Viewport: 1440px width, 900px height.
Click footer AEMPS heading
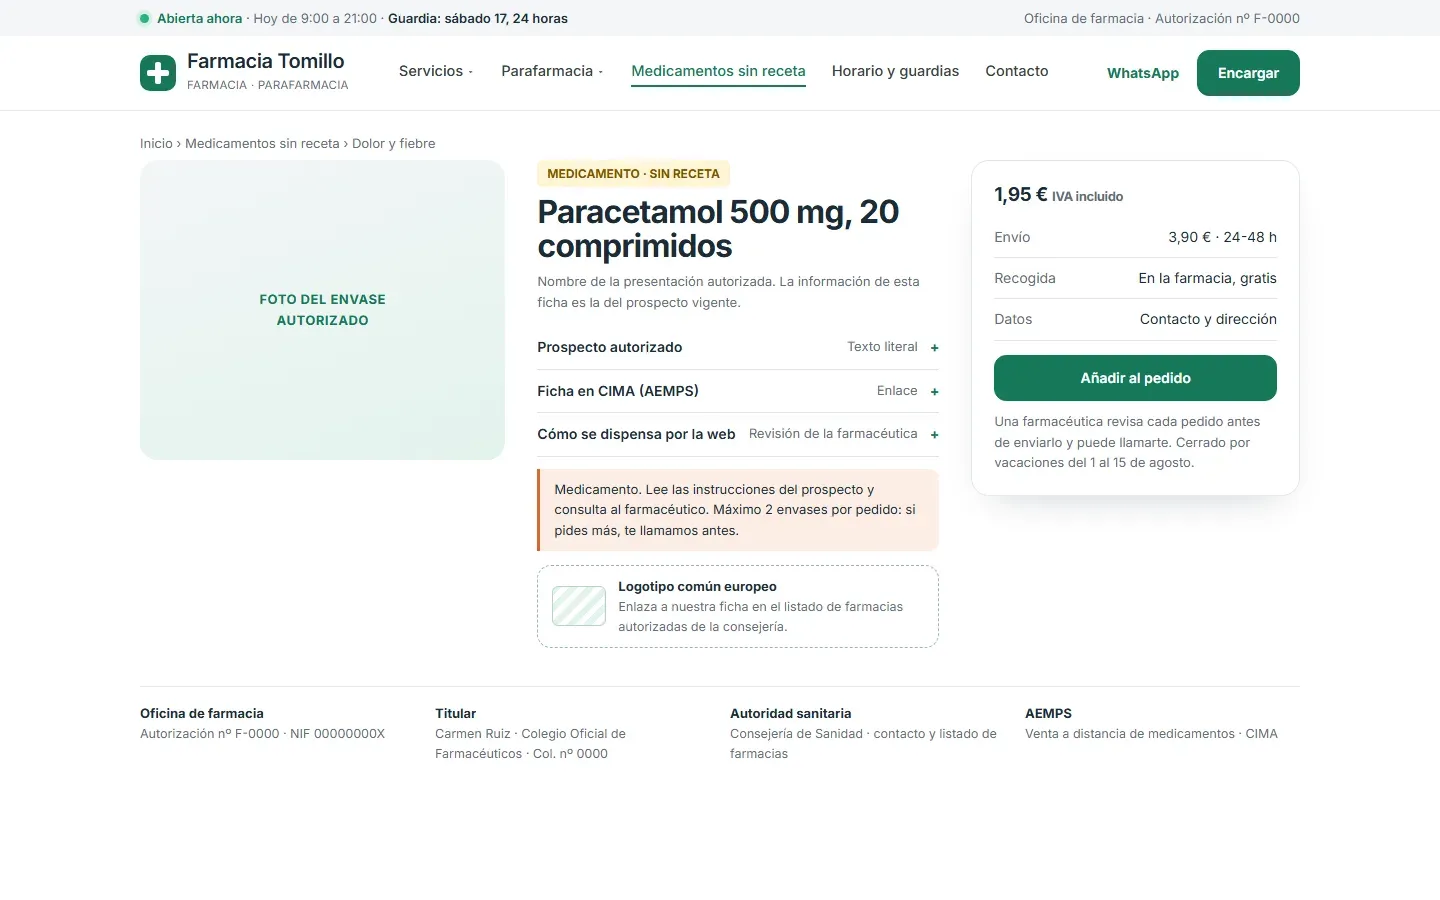[1048, 714]
